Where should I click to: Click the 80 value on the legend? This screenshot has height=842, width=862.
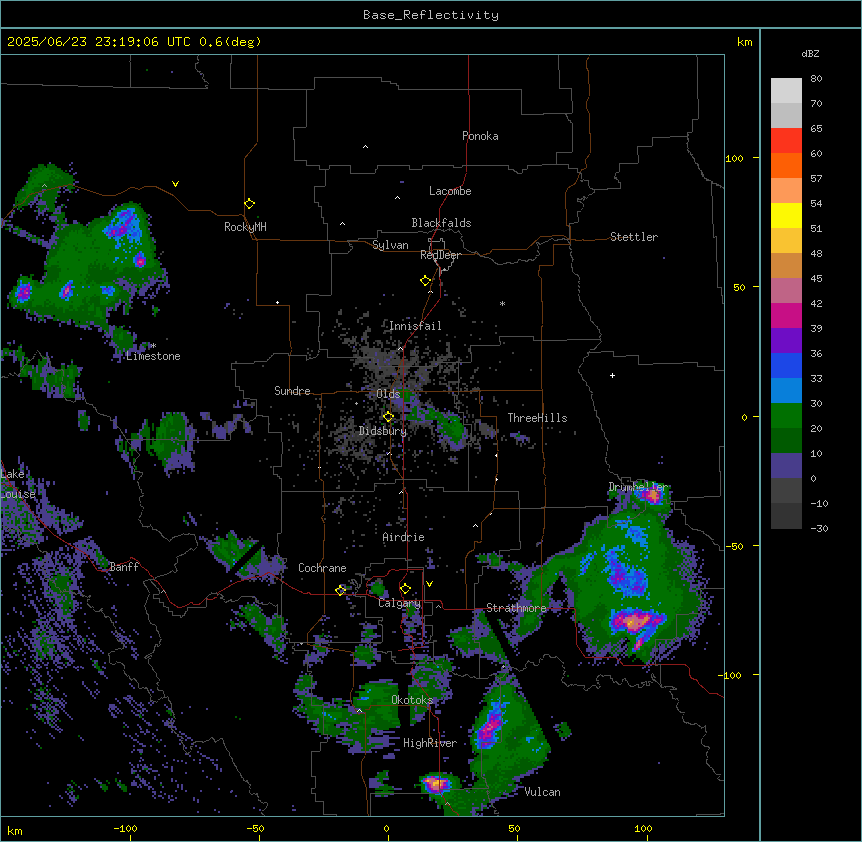(816, 79)
